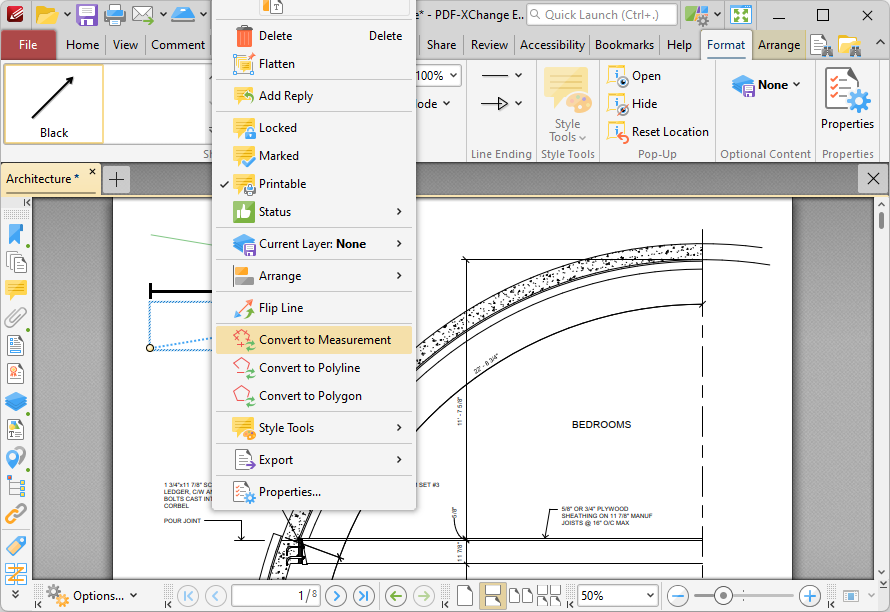Select Delete in context menu
Screen dimensions: 890x612
tap(313, 36)
